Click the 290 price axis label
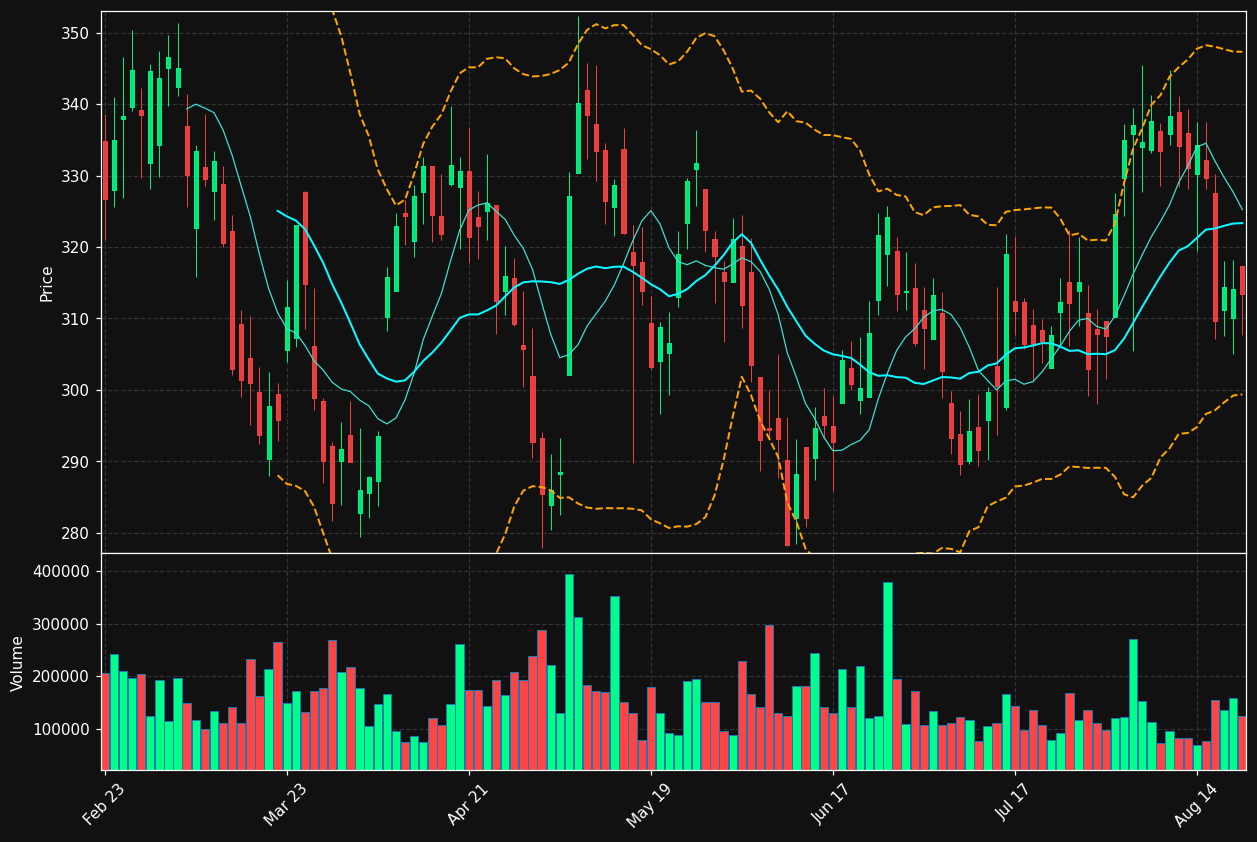1257x842 pixels. (76, 462)
